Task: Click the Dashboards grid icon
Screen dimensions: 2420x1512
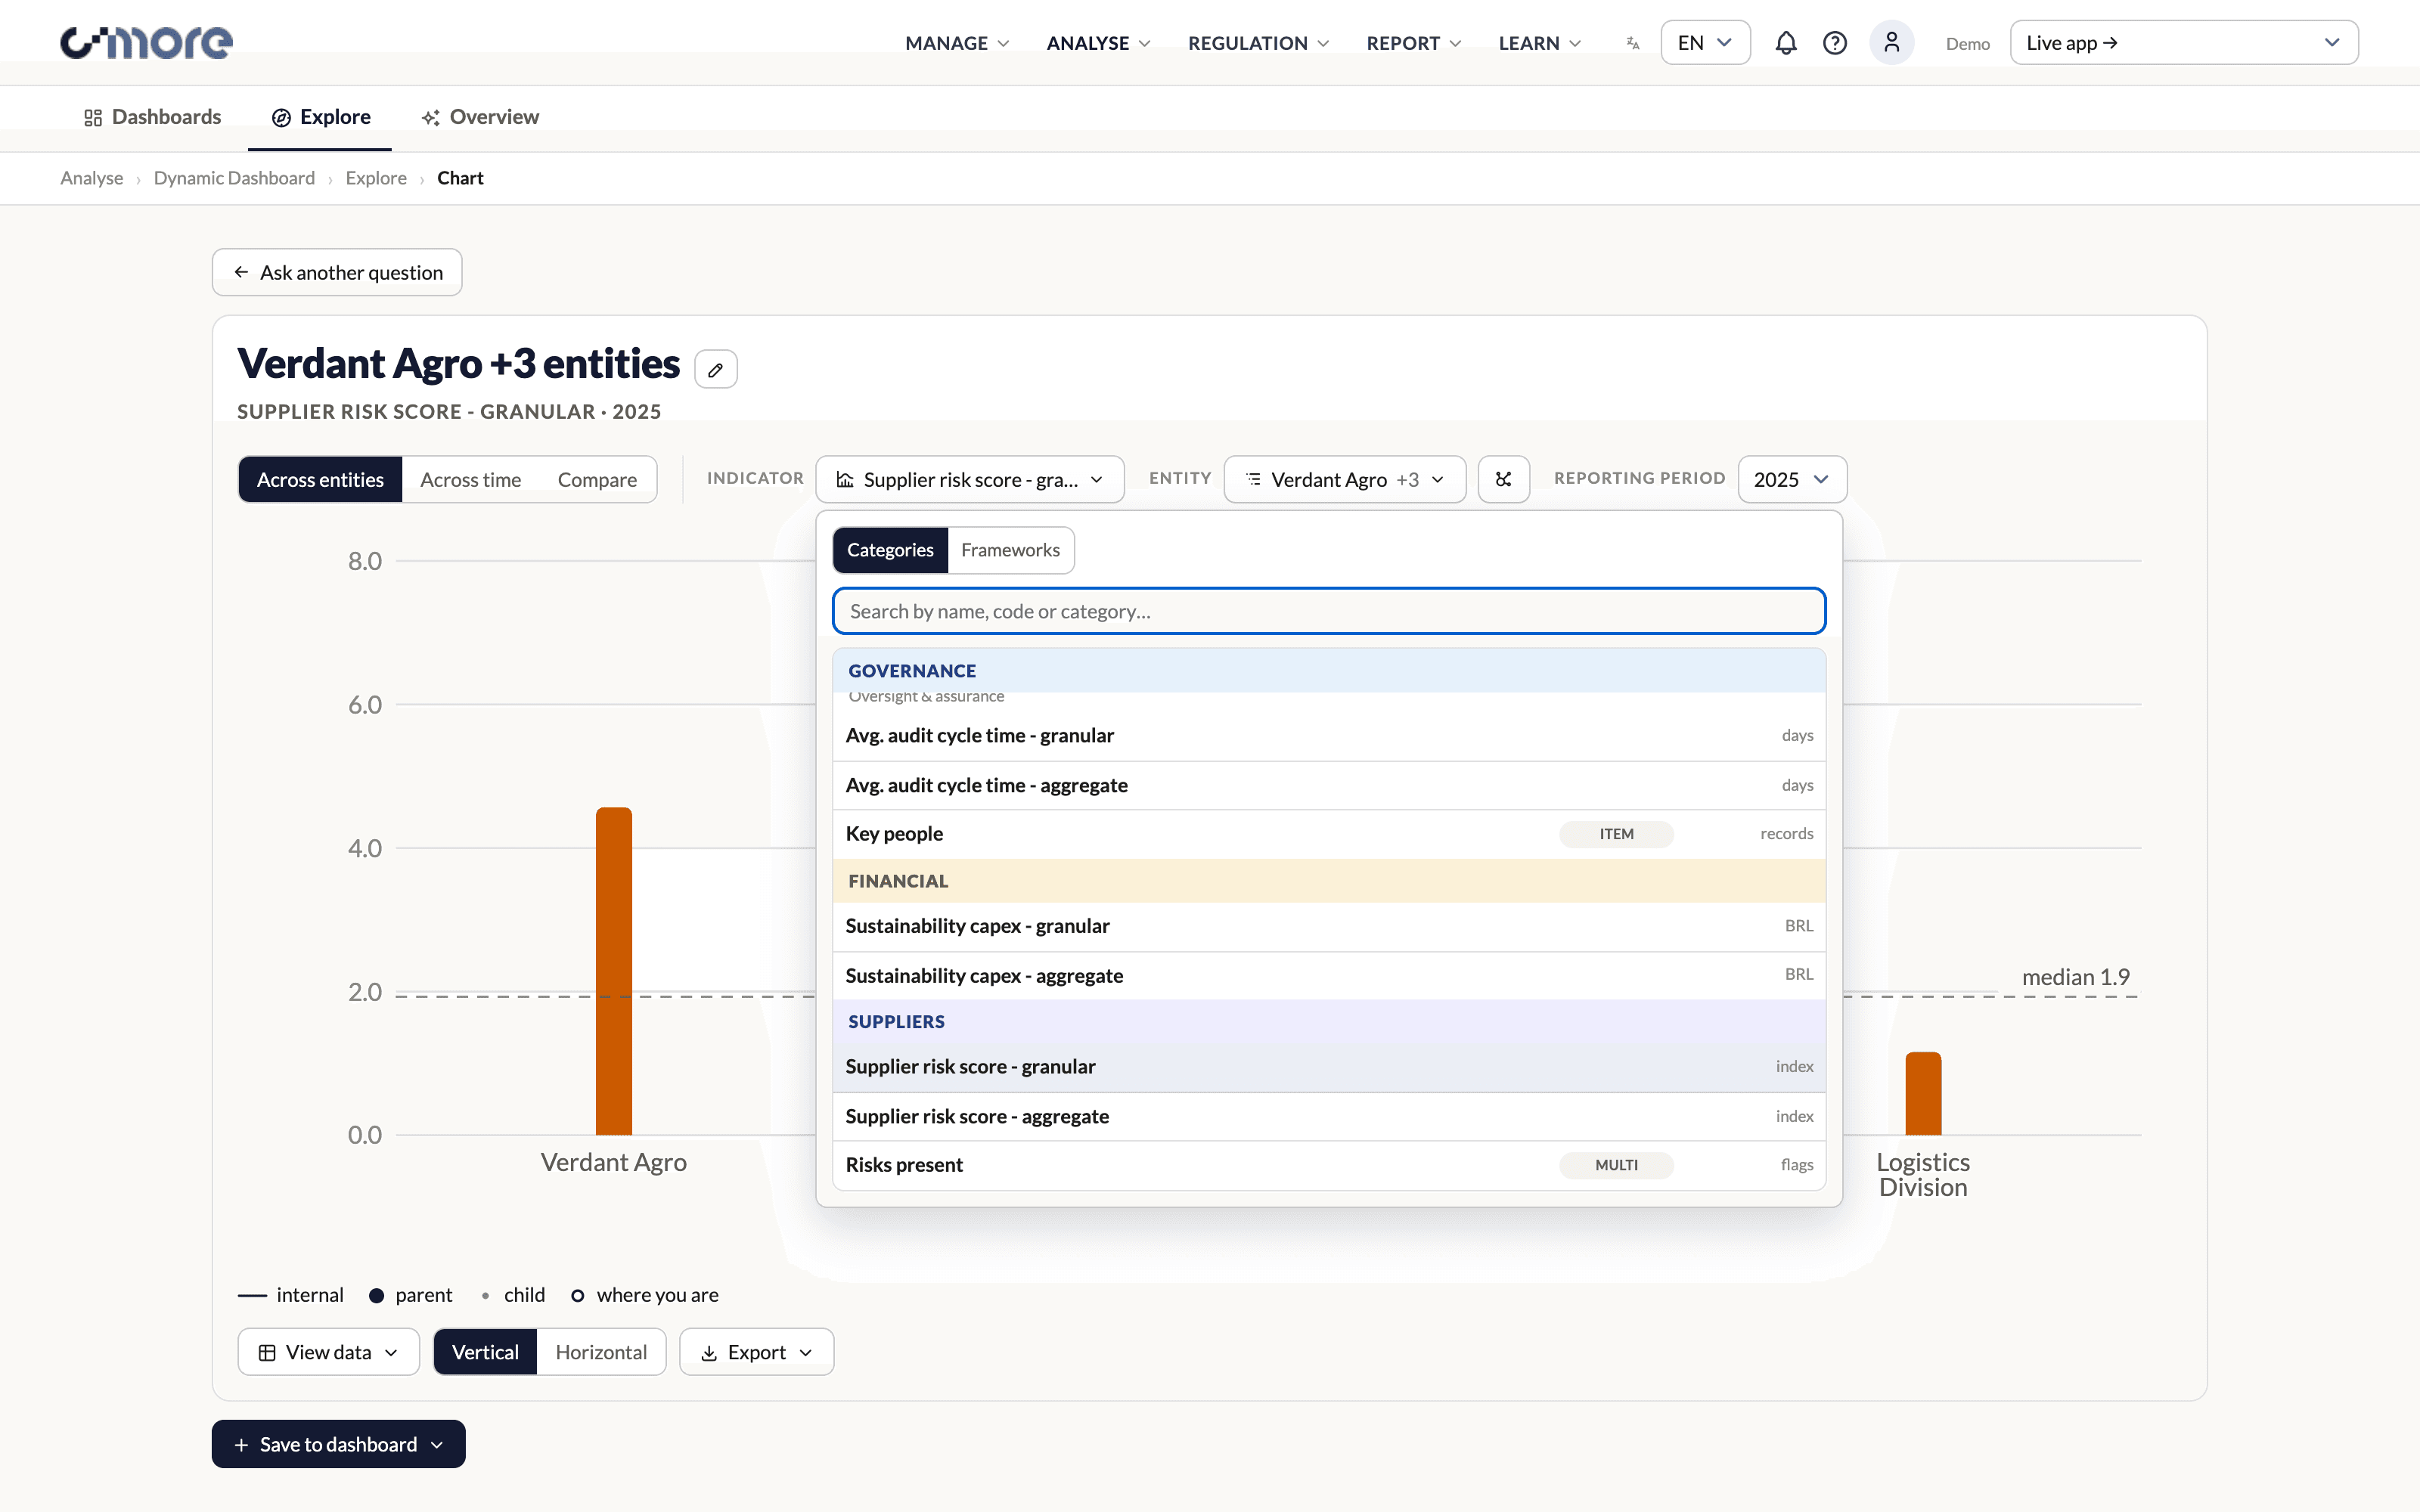Action: [x=93, y=118]
